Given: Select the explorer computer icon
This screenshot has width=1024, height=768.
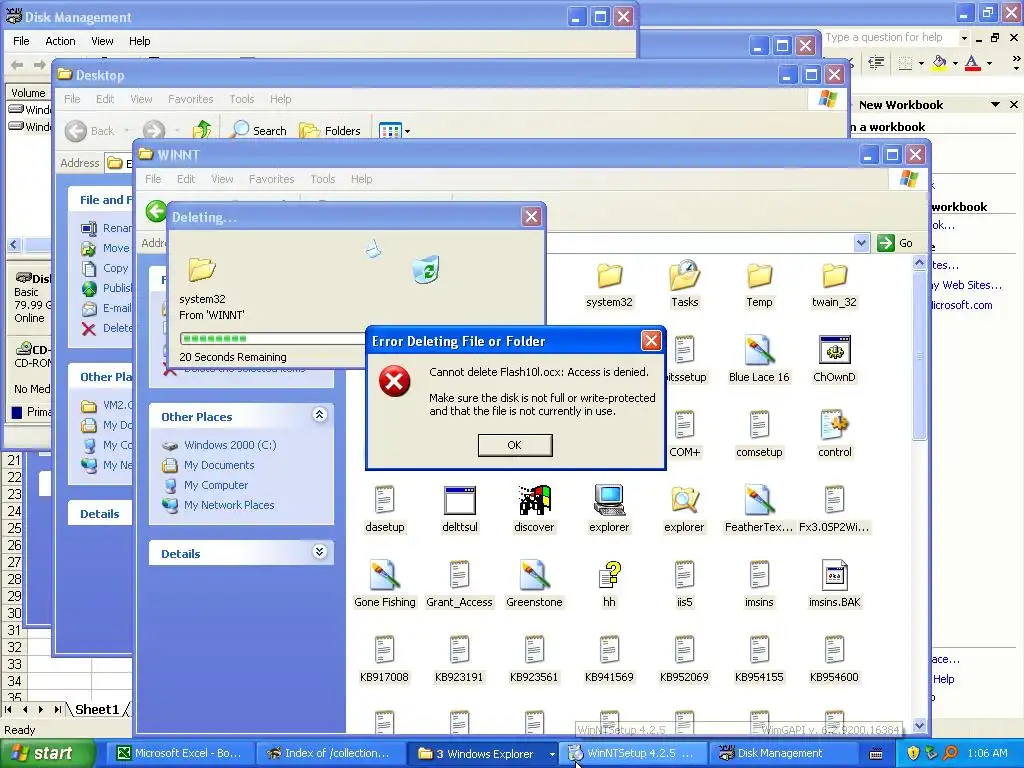Looking at the screenshot, I should click(x=609, y=509).
